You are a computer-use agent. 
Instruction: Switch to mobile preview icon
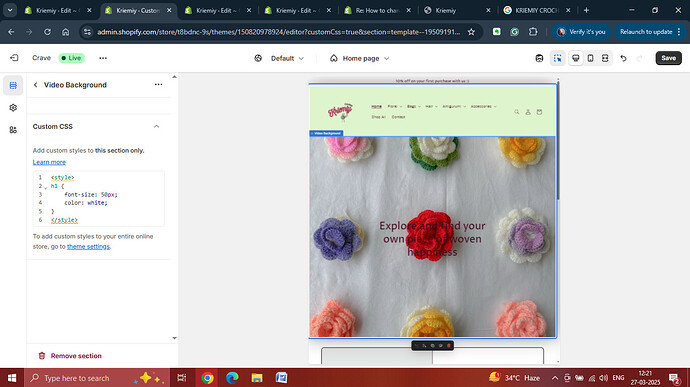[591, 58]
